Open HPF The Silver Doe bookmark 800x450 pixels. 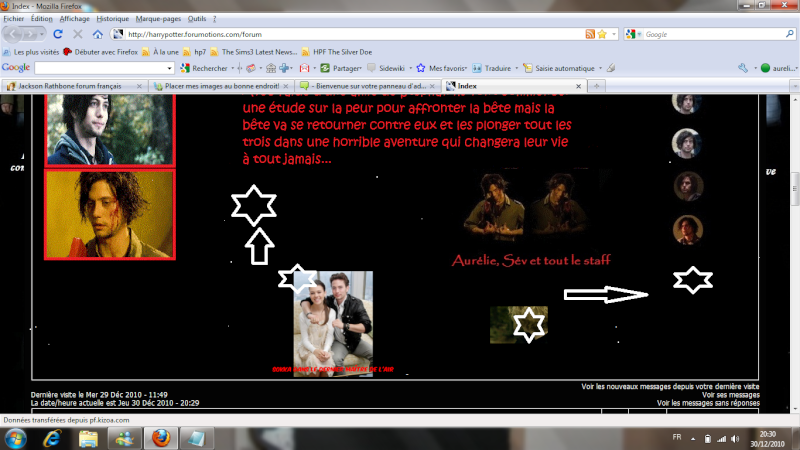tap(337, 52)
